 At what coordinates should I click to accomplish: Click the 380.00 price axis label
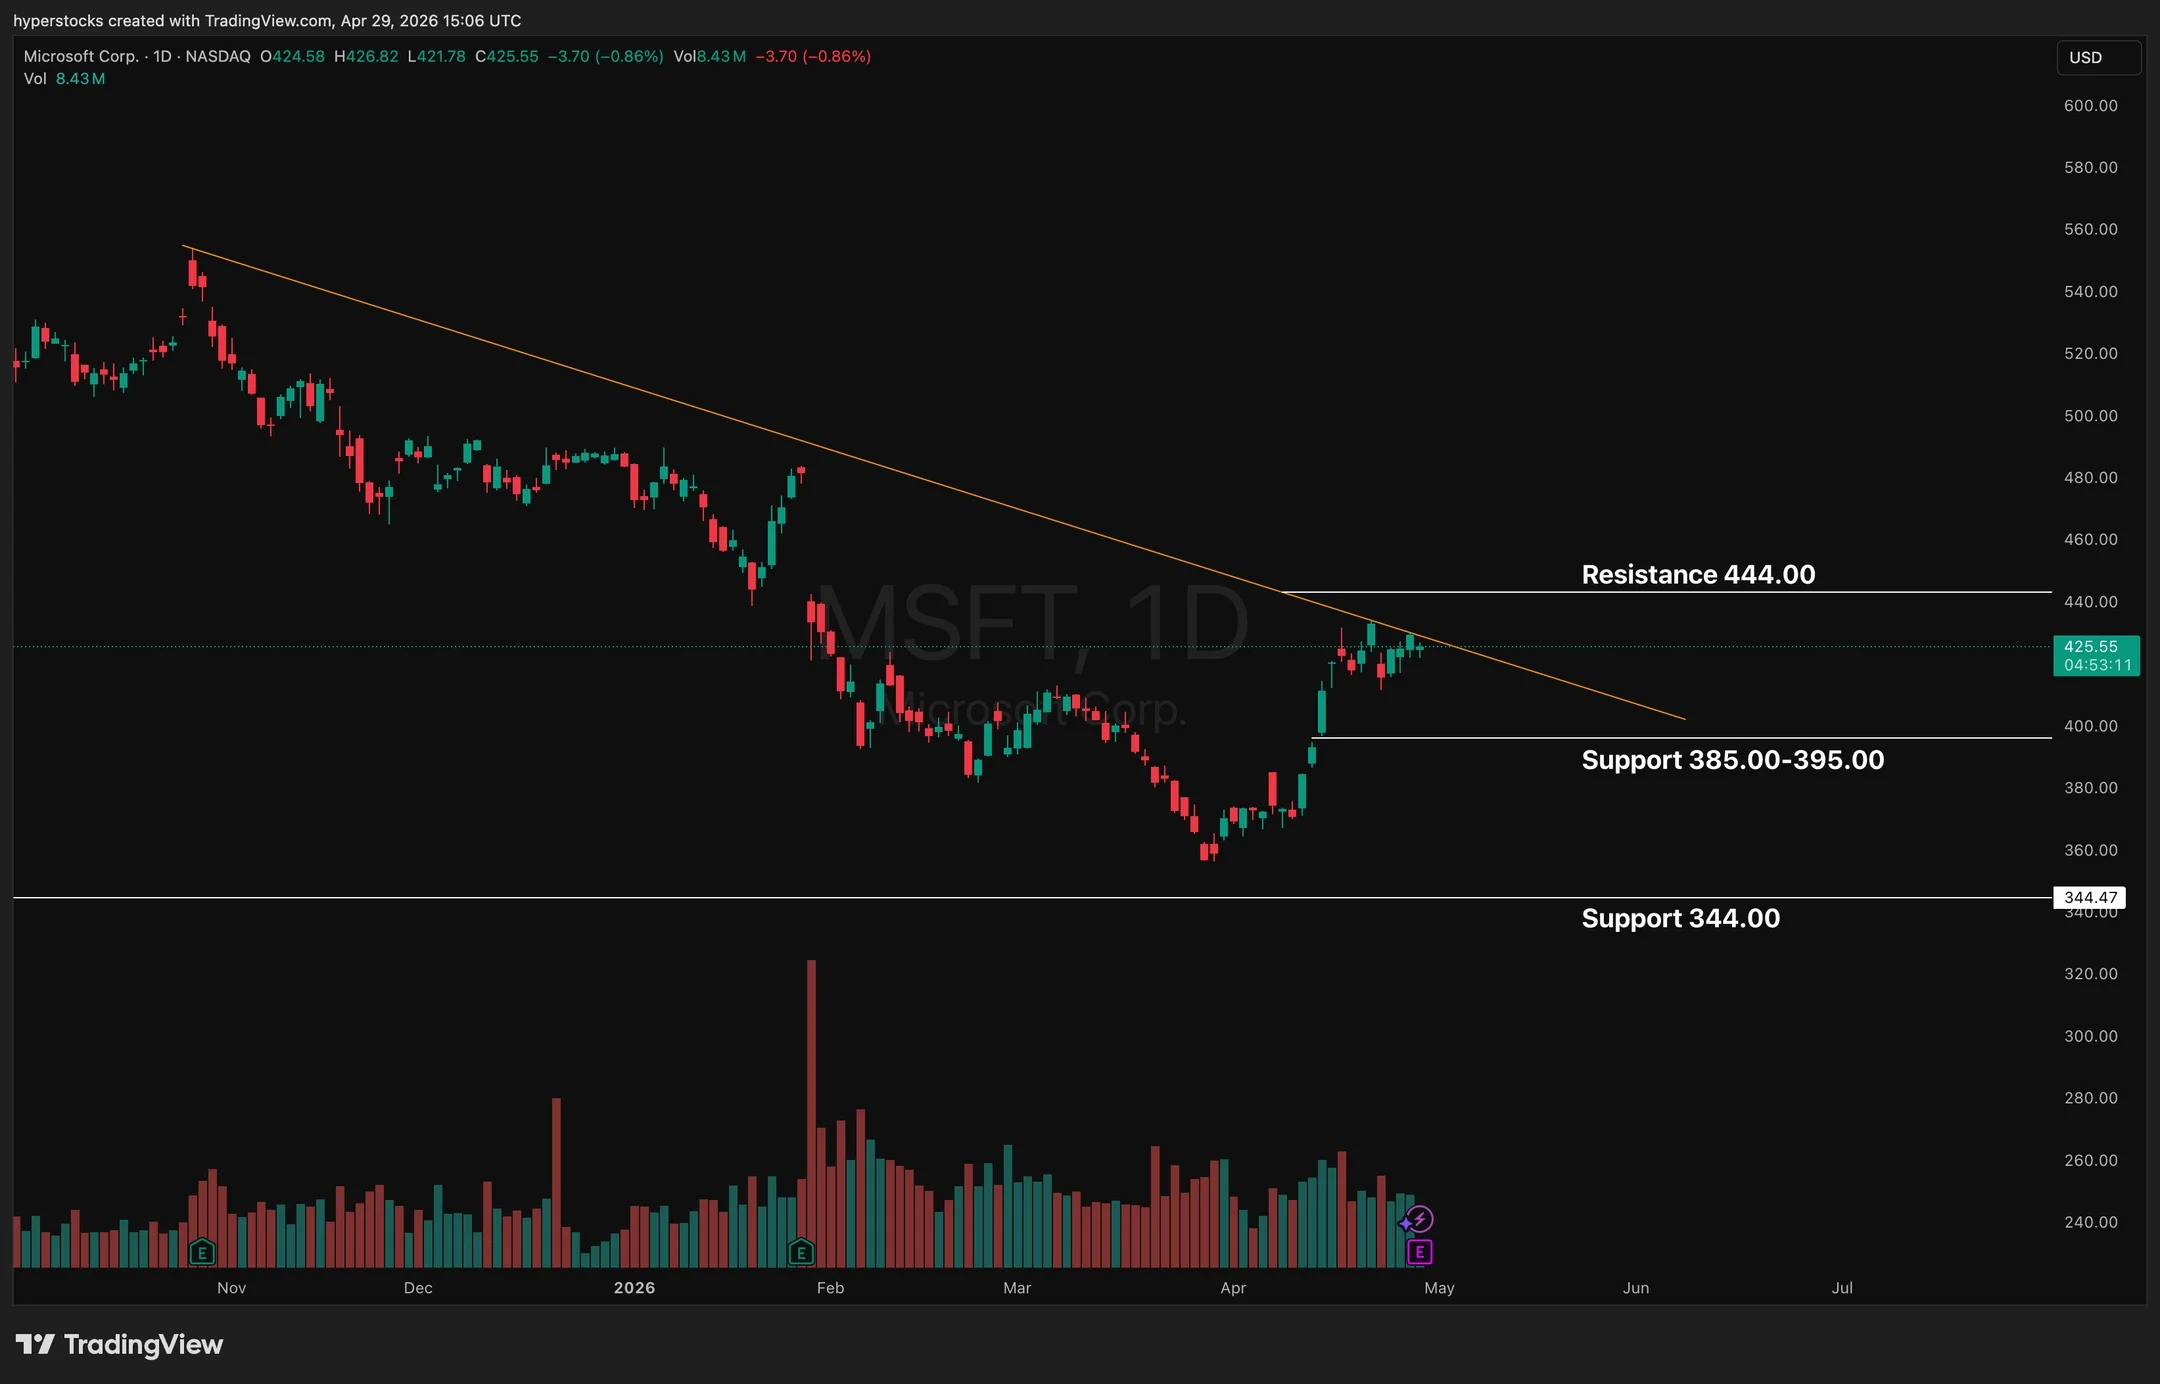pyautogui.click(x=2090, y=787)
